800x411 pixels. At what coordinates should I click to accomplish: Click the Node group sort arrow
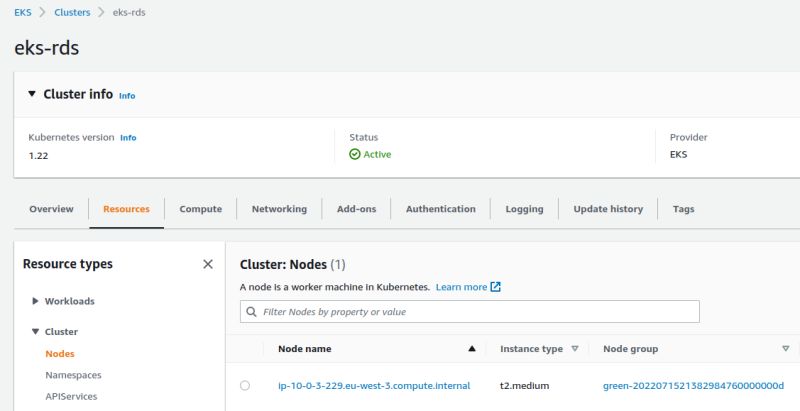[x=785, y=349]
